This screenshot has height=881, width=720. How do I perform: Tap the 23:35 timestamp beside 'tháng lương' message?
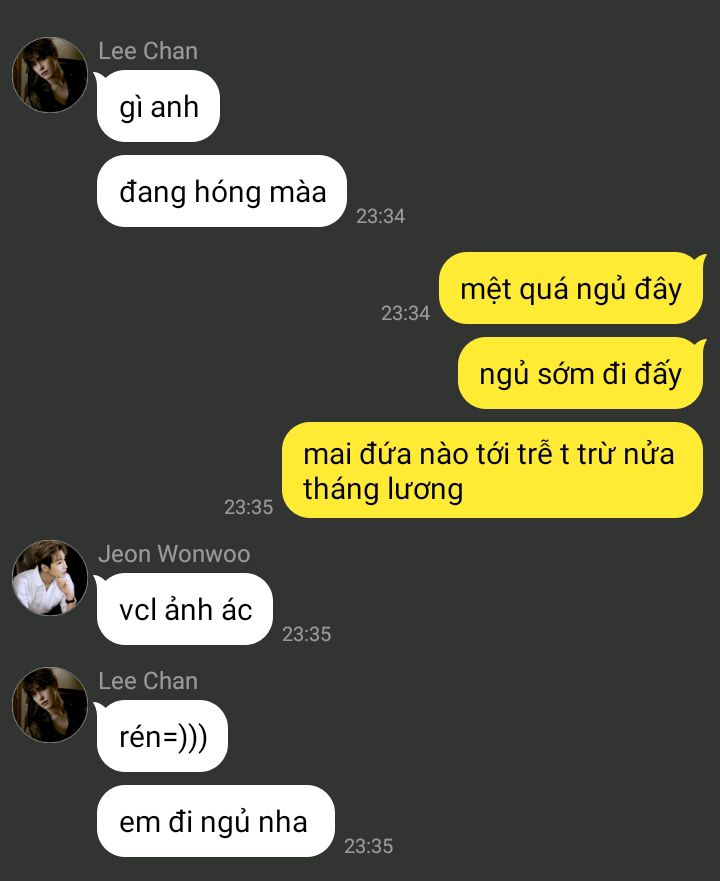tap(248, 507)
